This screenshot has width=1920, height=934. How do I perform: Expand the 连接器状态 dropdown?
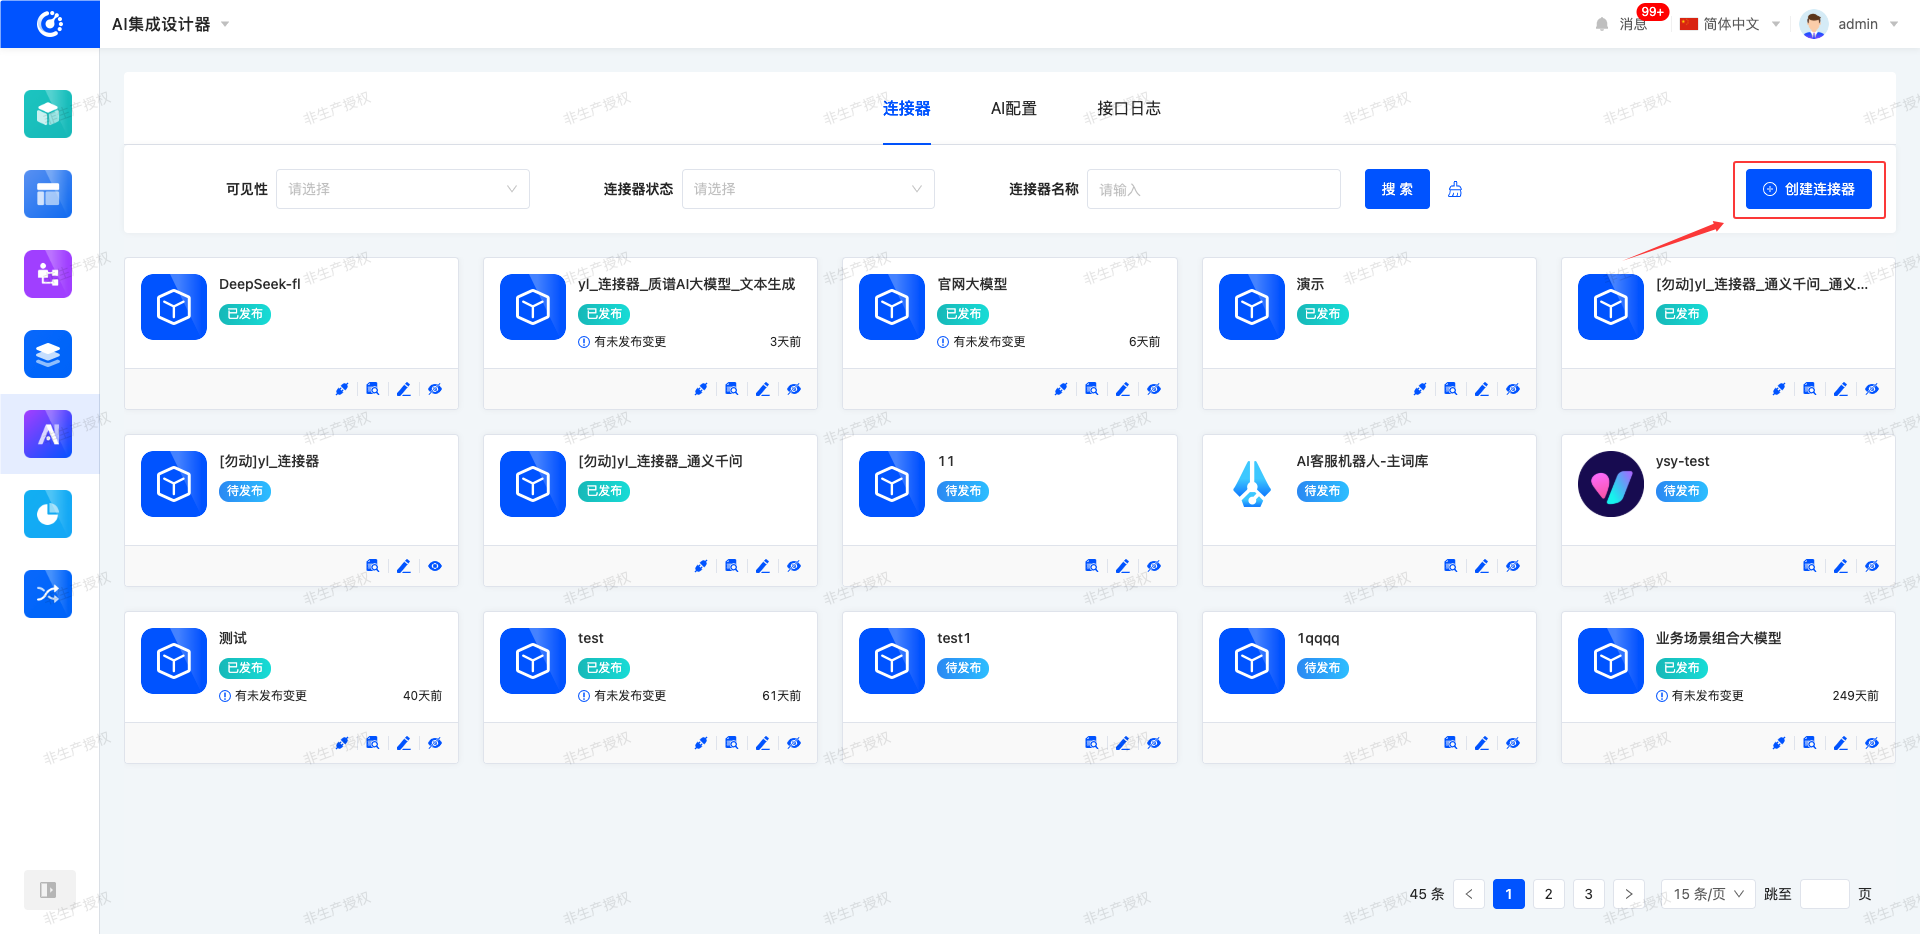click(807, 189)
